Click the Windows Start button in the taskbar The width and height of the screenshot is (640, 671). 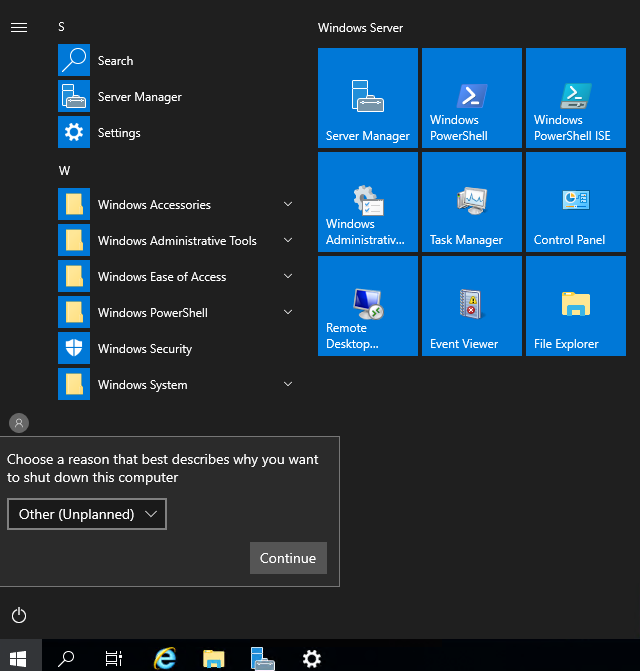(18, 658)
